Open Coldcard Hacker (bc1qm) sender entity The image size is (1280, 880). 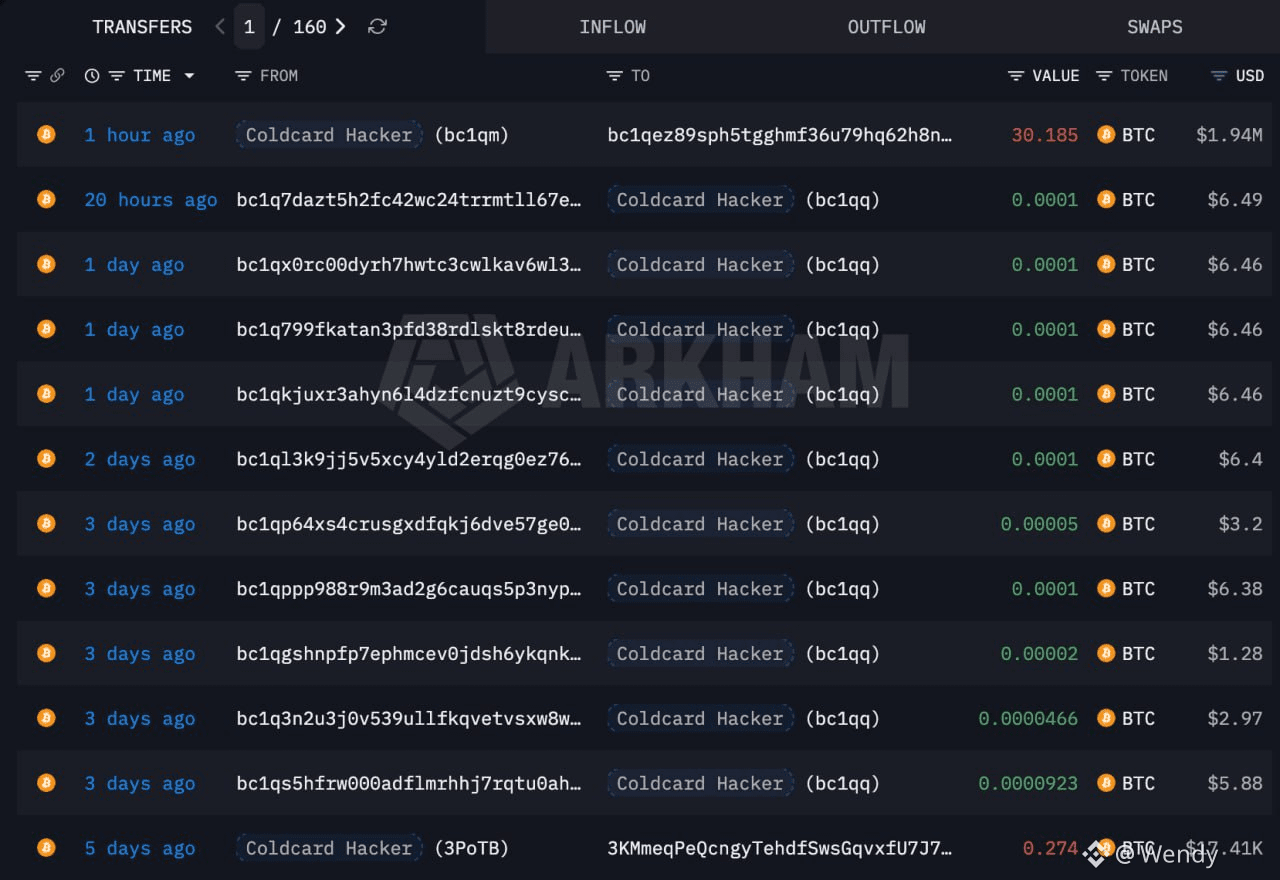[329, 135]
